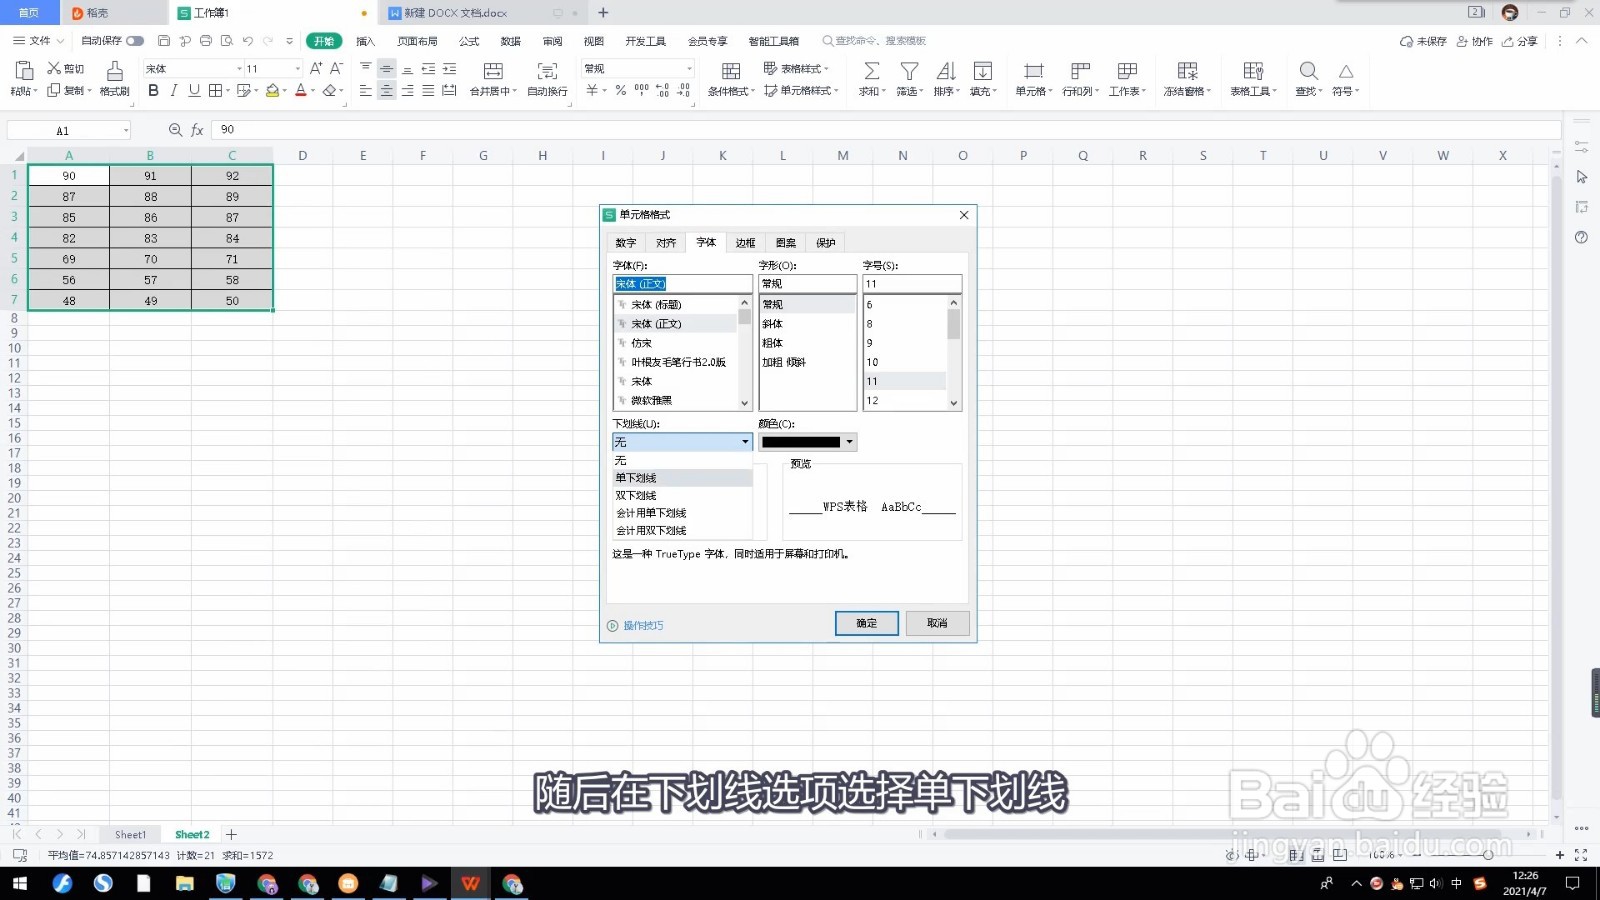The image size is (1600, 900).
Task: Click the 字体 font name input field
Action: pos(682,284)
